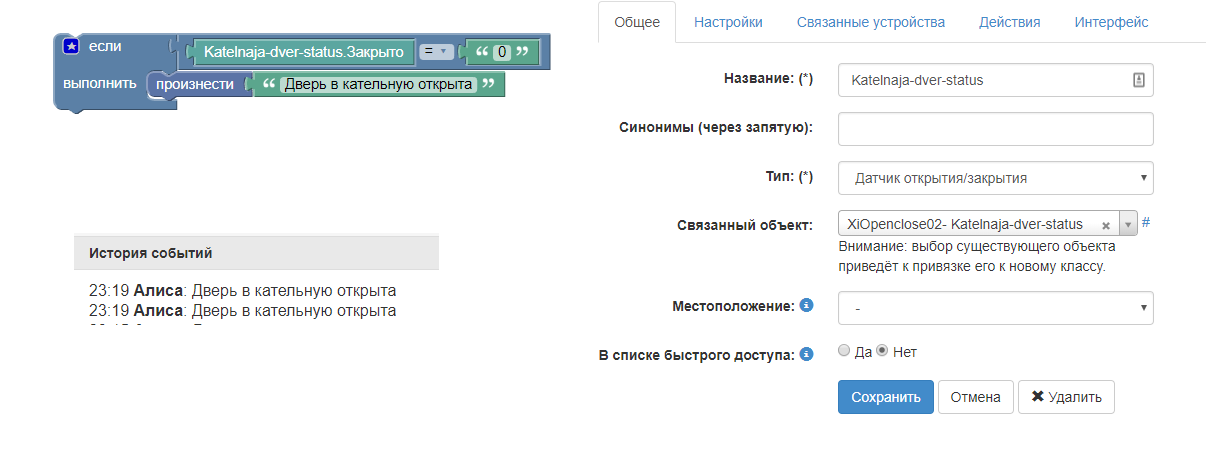This screenshot has height=469, width=1221.
Task: Open the Тип dropdown list
Action: click(x=995, y=178)
